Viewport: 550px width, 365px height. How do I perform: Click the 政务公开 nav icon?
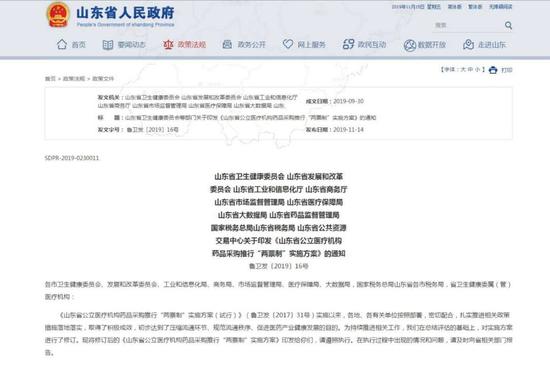pyautogui.click(x=227, y=45)
